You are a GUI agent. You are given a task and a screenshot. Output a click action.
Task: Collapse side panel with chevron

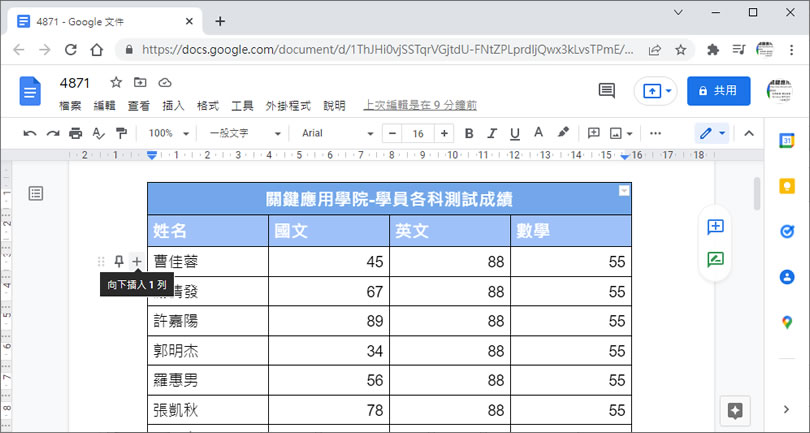[x=786, y=409]
